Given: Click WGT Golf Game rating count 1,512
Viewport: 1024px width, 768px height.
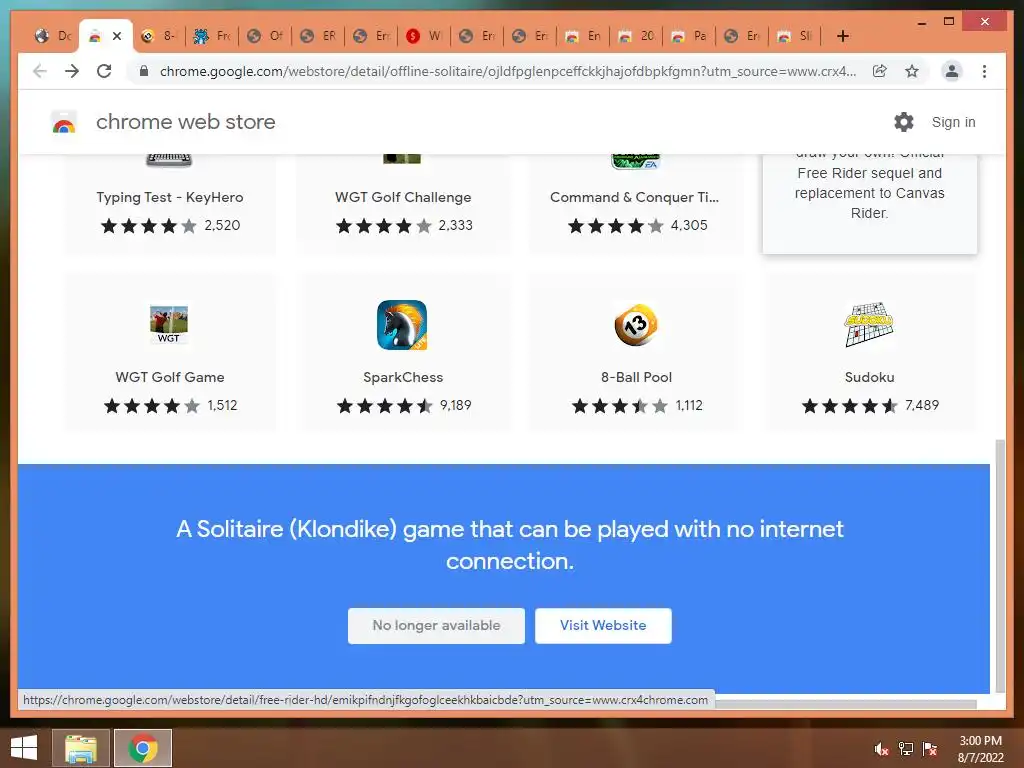Looking at the screenshot, I should [222, 406].
